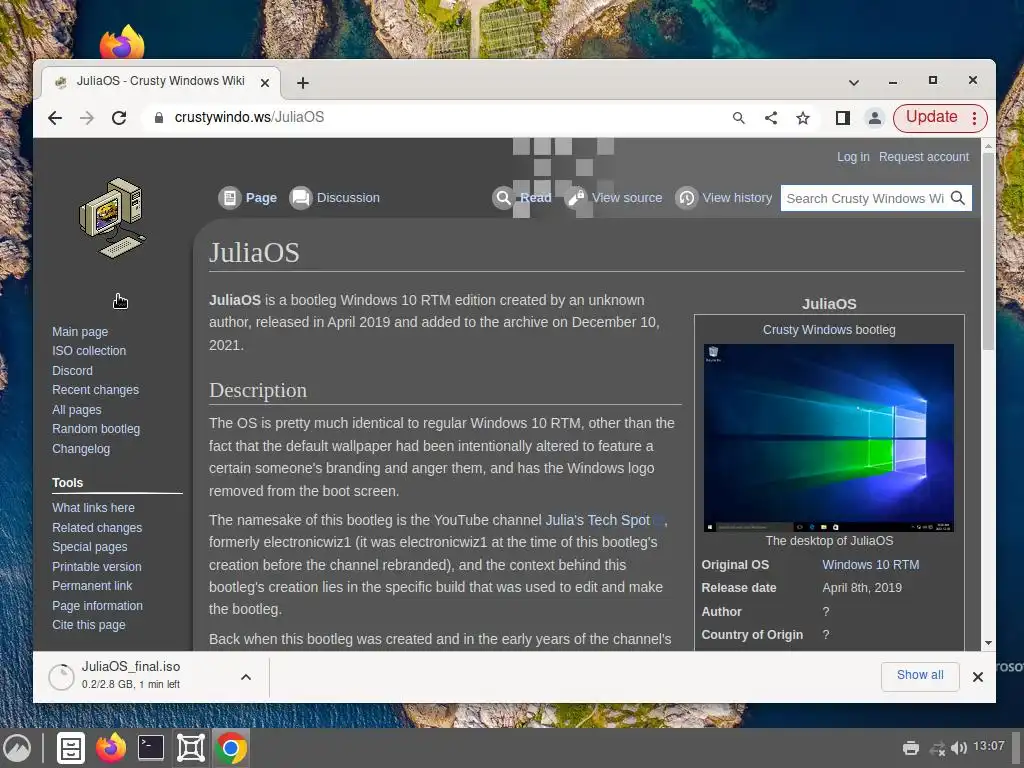Click the download progress circle icon
The width and height of the screenshot is (1024, 768).
61,677
